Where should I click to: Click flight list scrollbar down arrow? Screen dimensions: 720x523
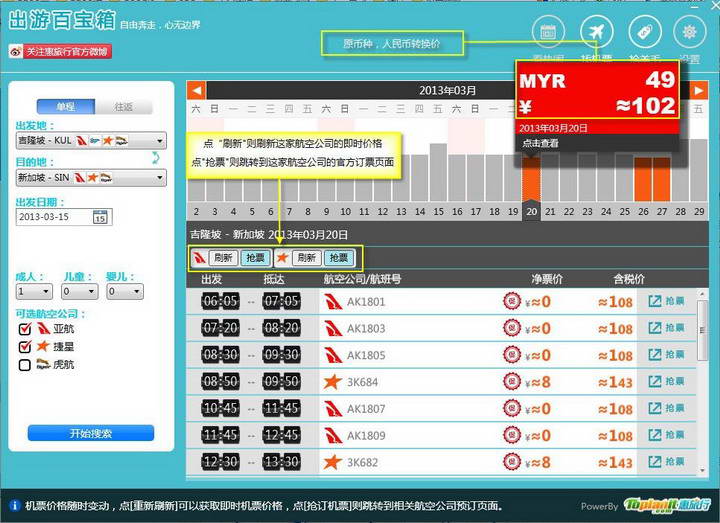click(702, 470)
